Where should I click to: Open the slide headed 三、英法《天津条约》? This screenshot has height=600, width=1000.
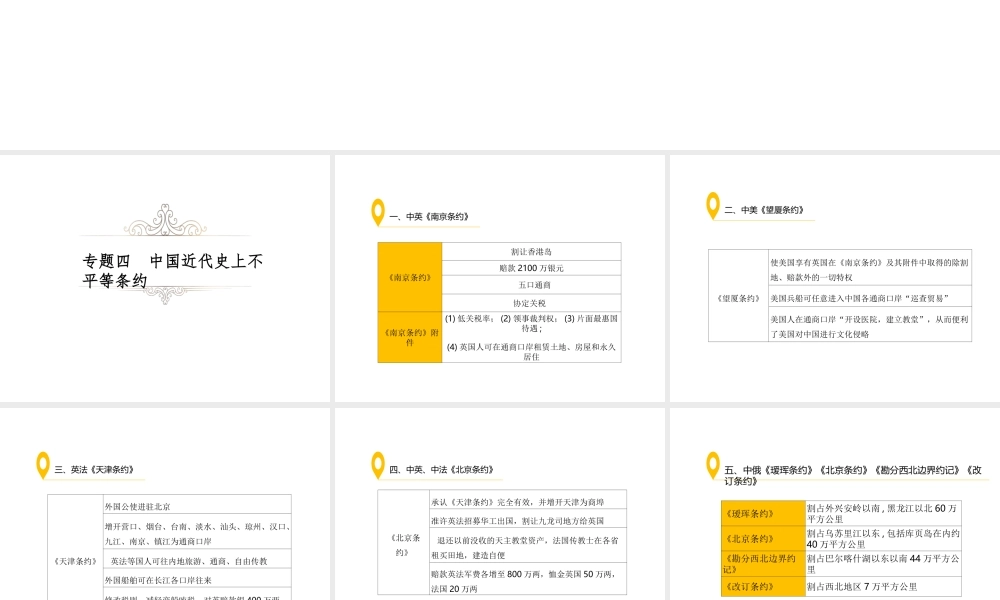point(165,504)
